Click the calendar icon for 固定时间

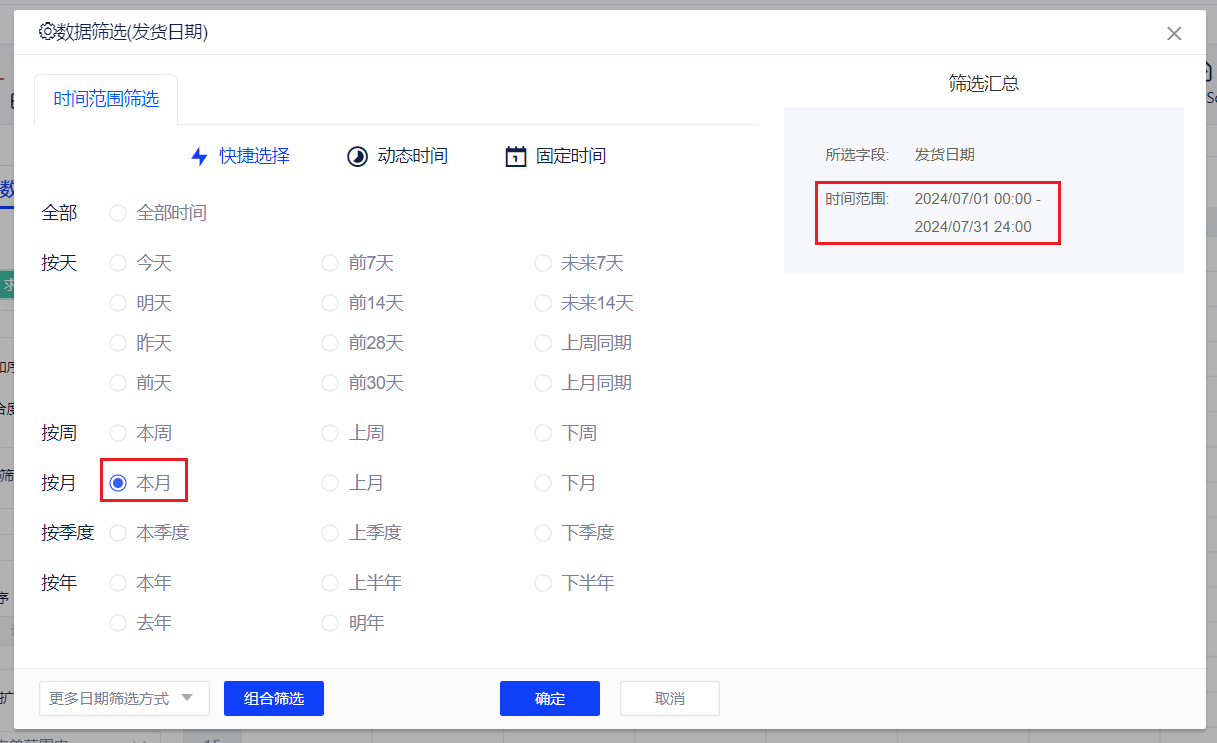[516, 156]
